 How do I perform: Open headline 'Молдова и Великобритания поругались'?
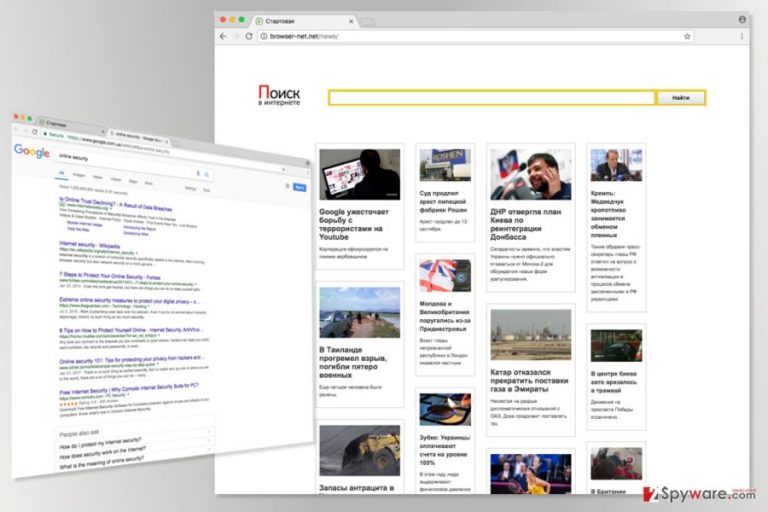click(x=445, y=316)
